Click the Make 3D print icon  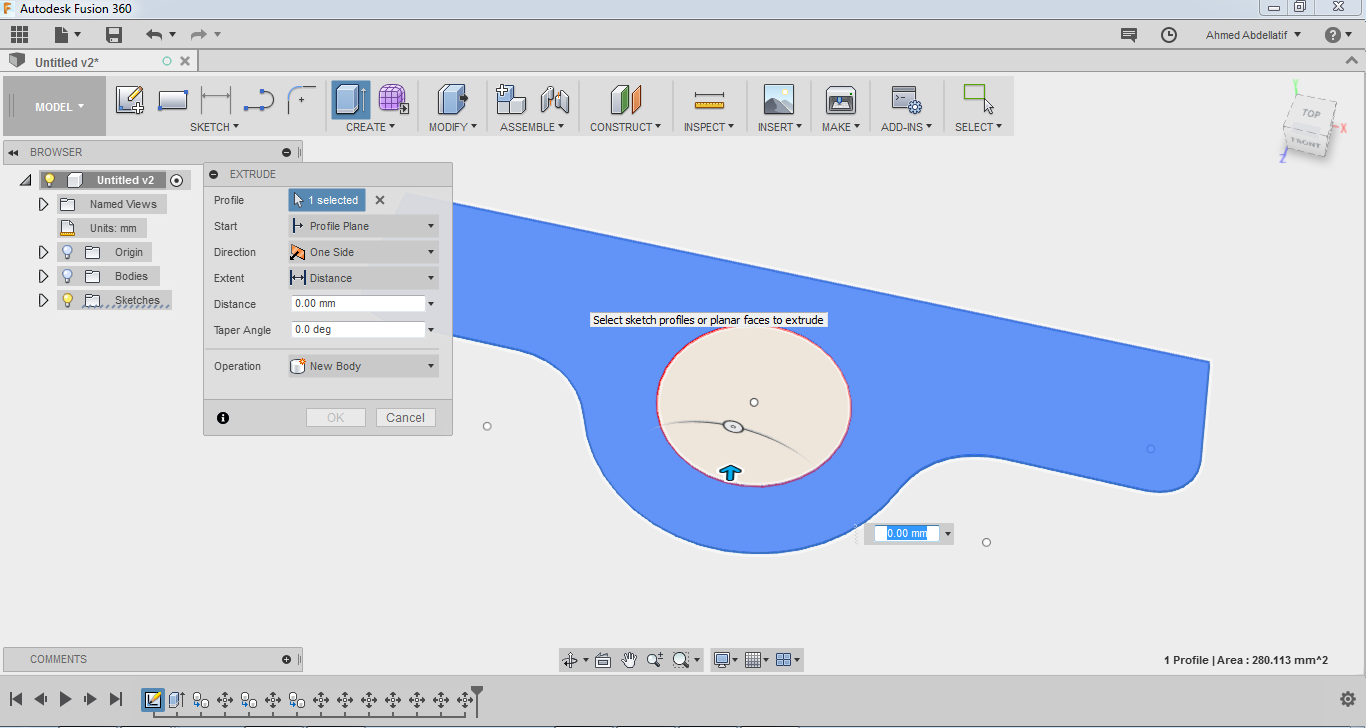click(x=840, y=100)
